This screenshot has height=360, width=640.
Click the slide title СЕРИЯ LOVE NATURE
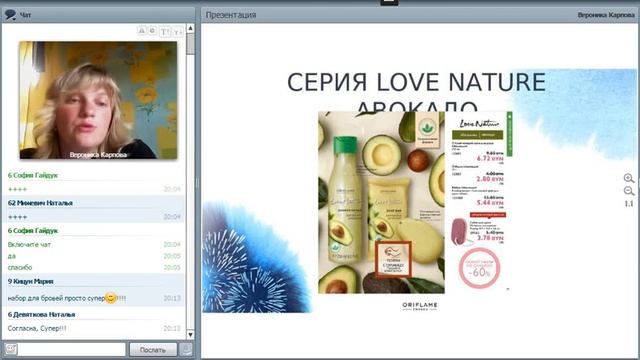(417, 82)
